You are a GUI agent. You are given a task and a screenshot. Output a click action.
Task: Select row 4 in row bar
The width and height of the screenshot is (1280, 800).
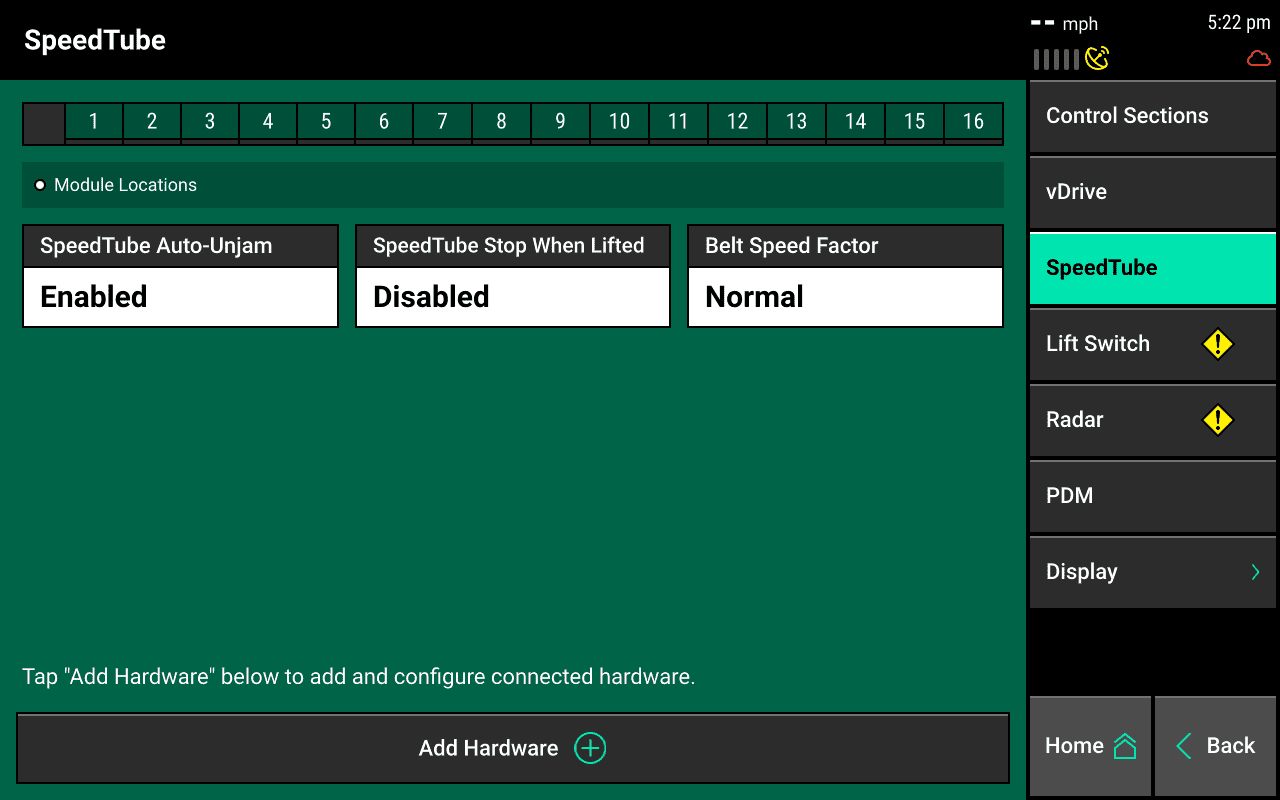pyautogui.click(x=268, y=123)
